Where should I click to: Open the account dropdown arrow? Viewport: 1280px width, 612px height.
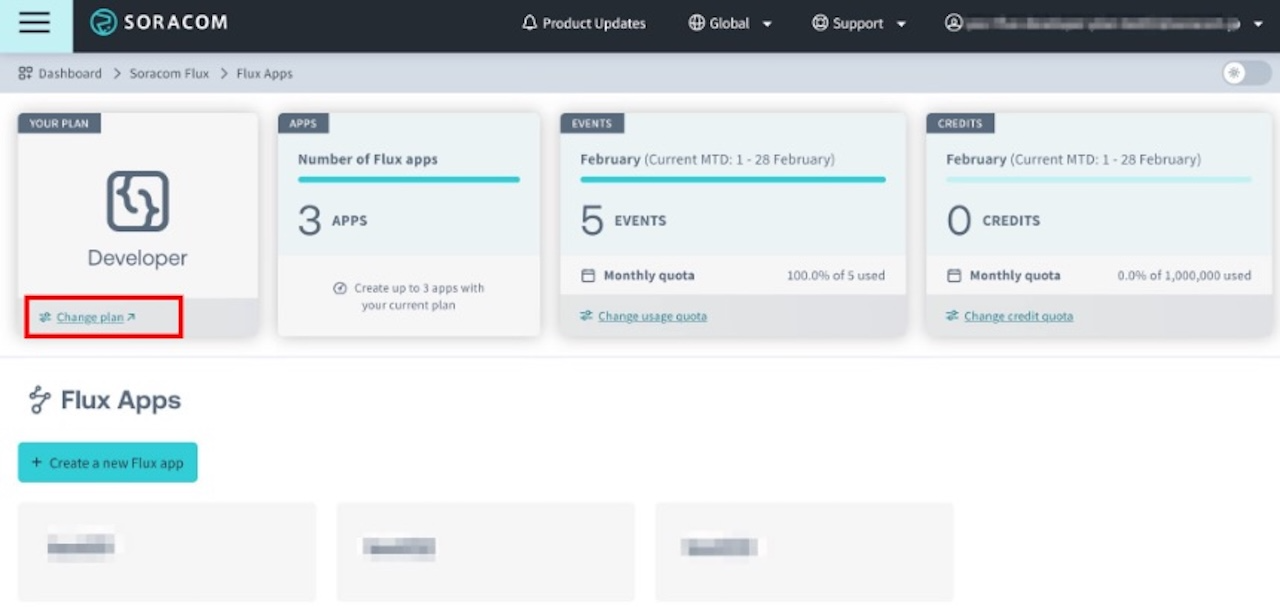1258,24
